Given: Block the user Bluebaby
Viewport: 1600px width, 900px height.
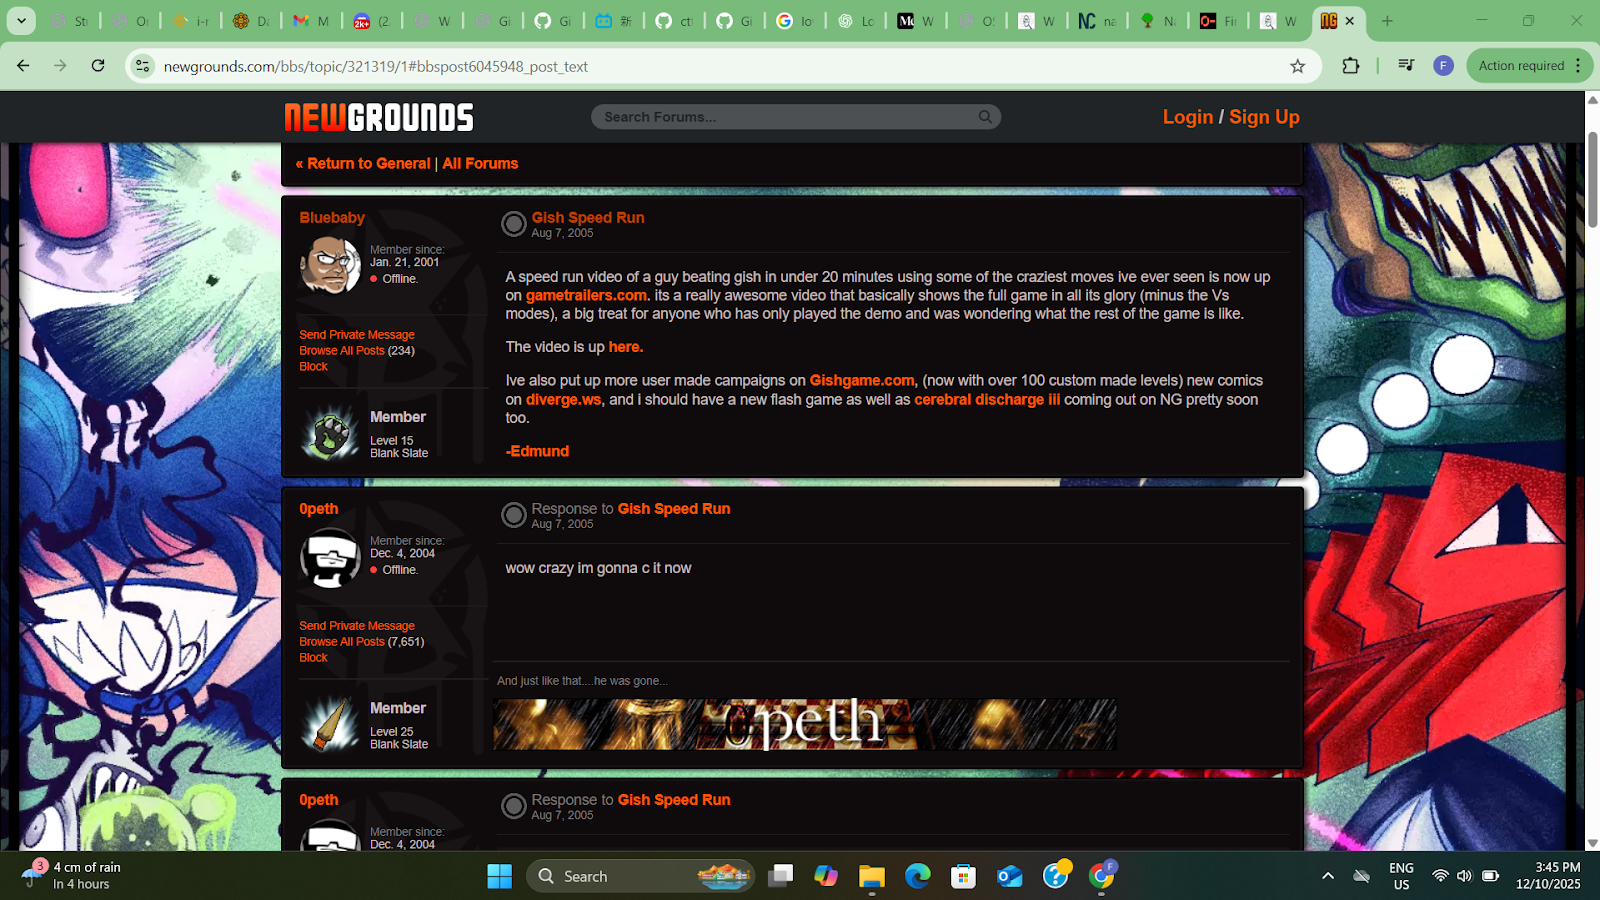Looking at the screenshot, I should pos(313,367).
